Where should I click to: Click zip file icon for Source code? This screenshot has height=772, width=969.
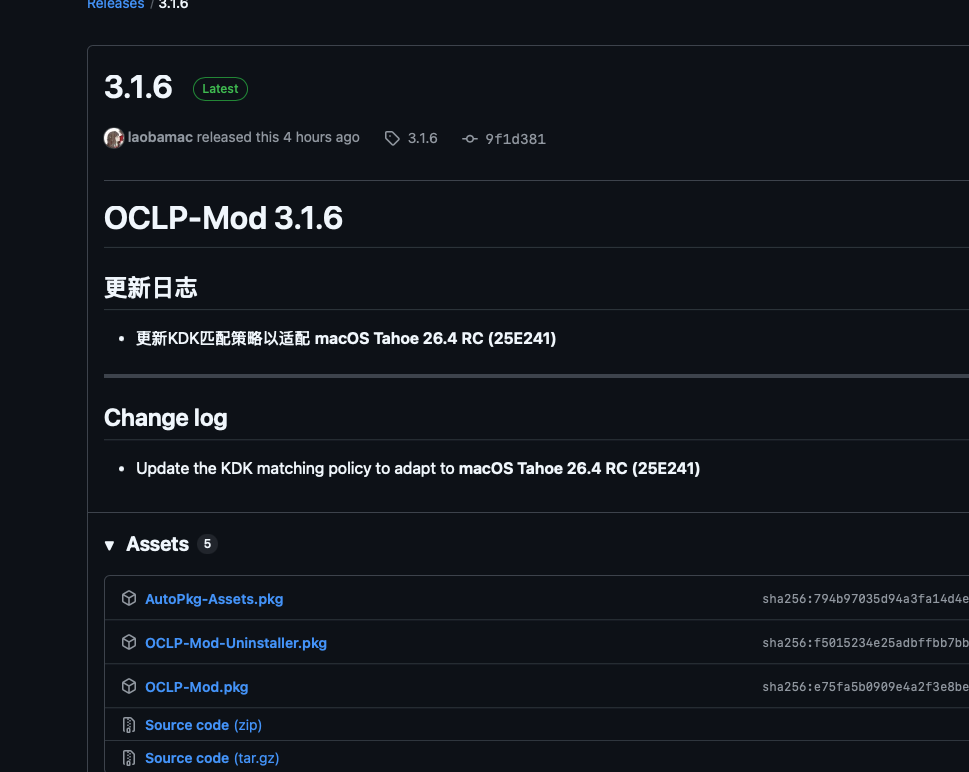(x=129, y=725)
